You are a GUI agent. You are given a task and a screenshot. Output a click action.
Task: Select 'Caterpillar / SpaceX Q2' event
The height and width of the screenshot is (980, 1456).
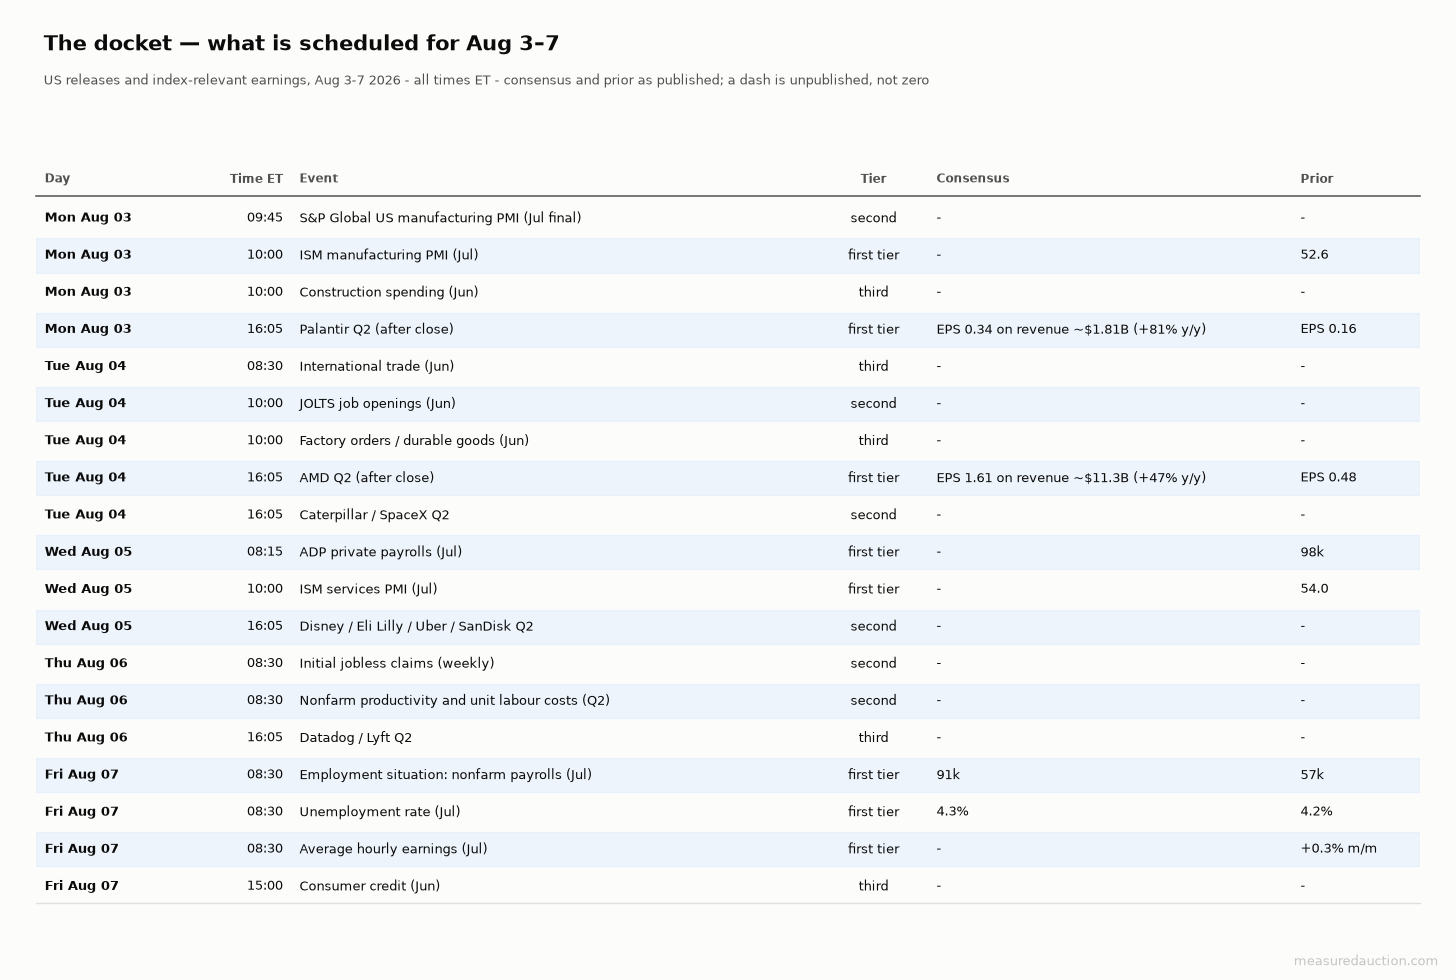374,515
